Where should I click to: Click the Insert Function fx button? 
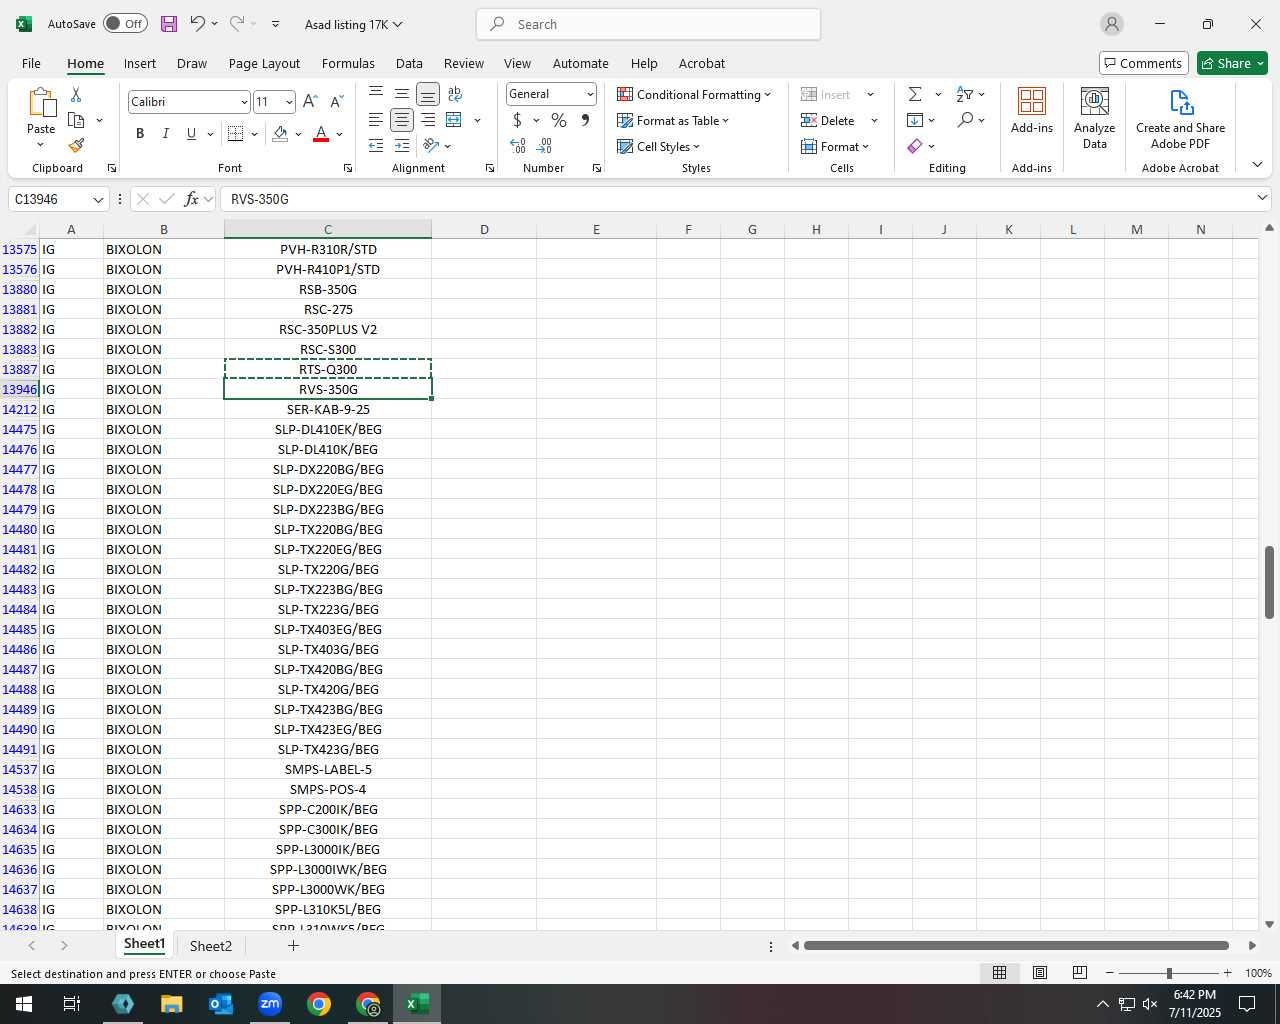point(192,199)
